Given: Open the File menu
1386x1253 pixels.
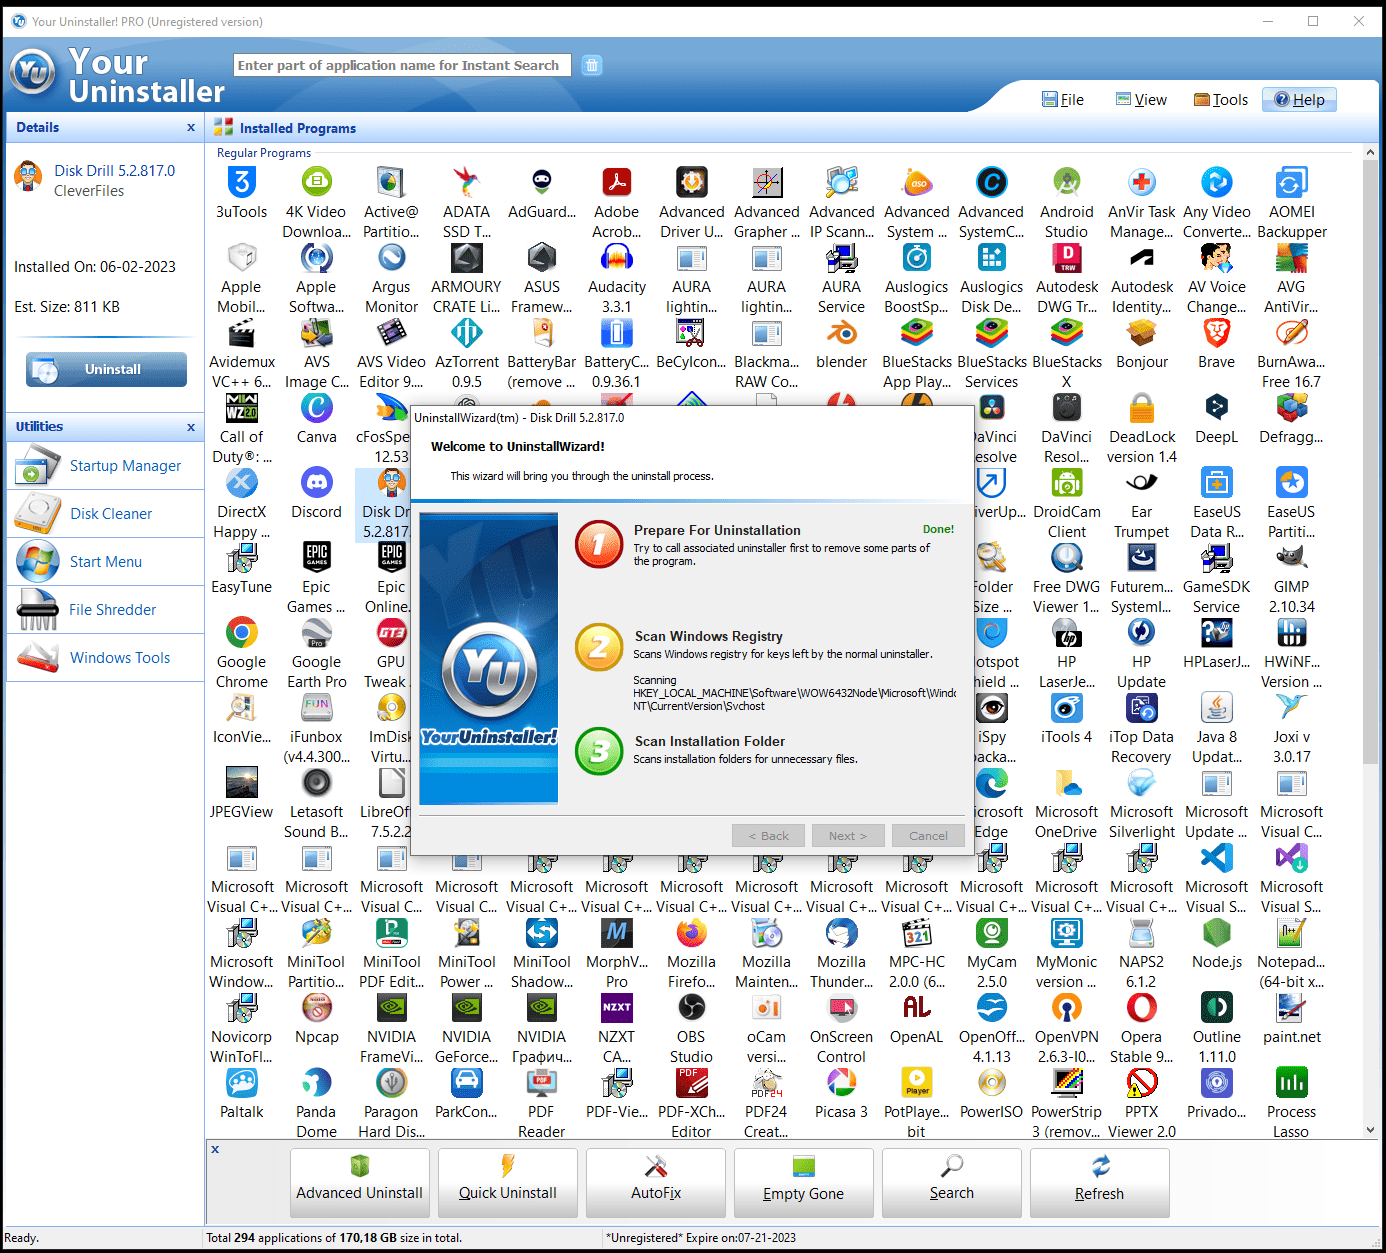Looking at the screenshot, I should click(x=1063, y=100).
